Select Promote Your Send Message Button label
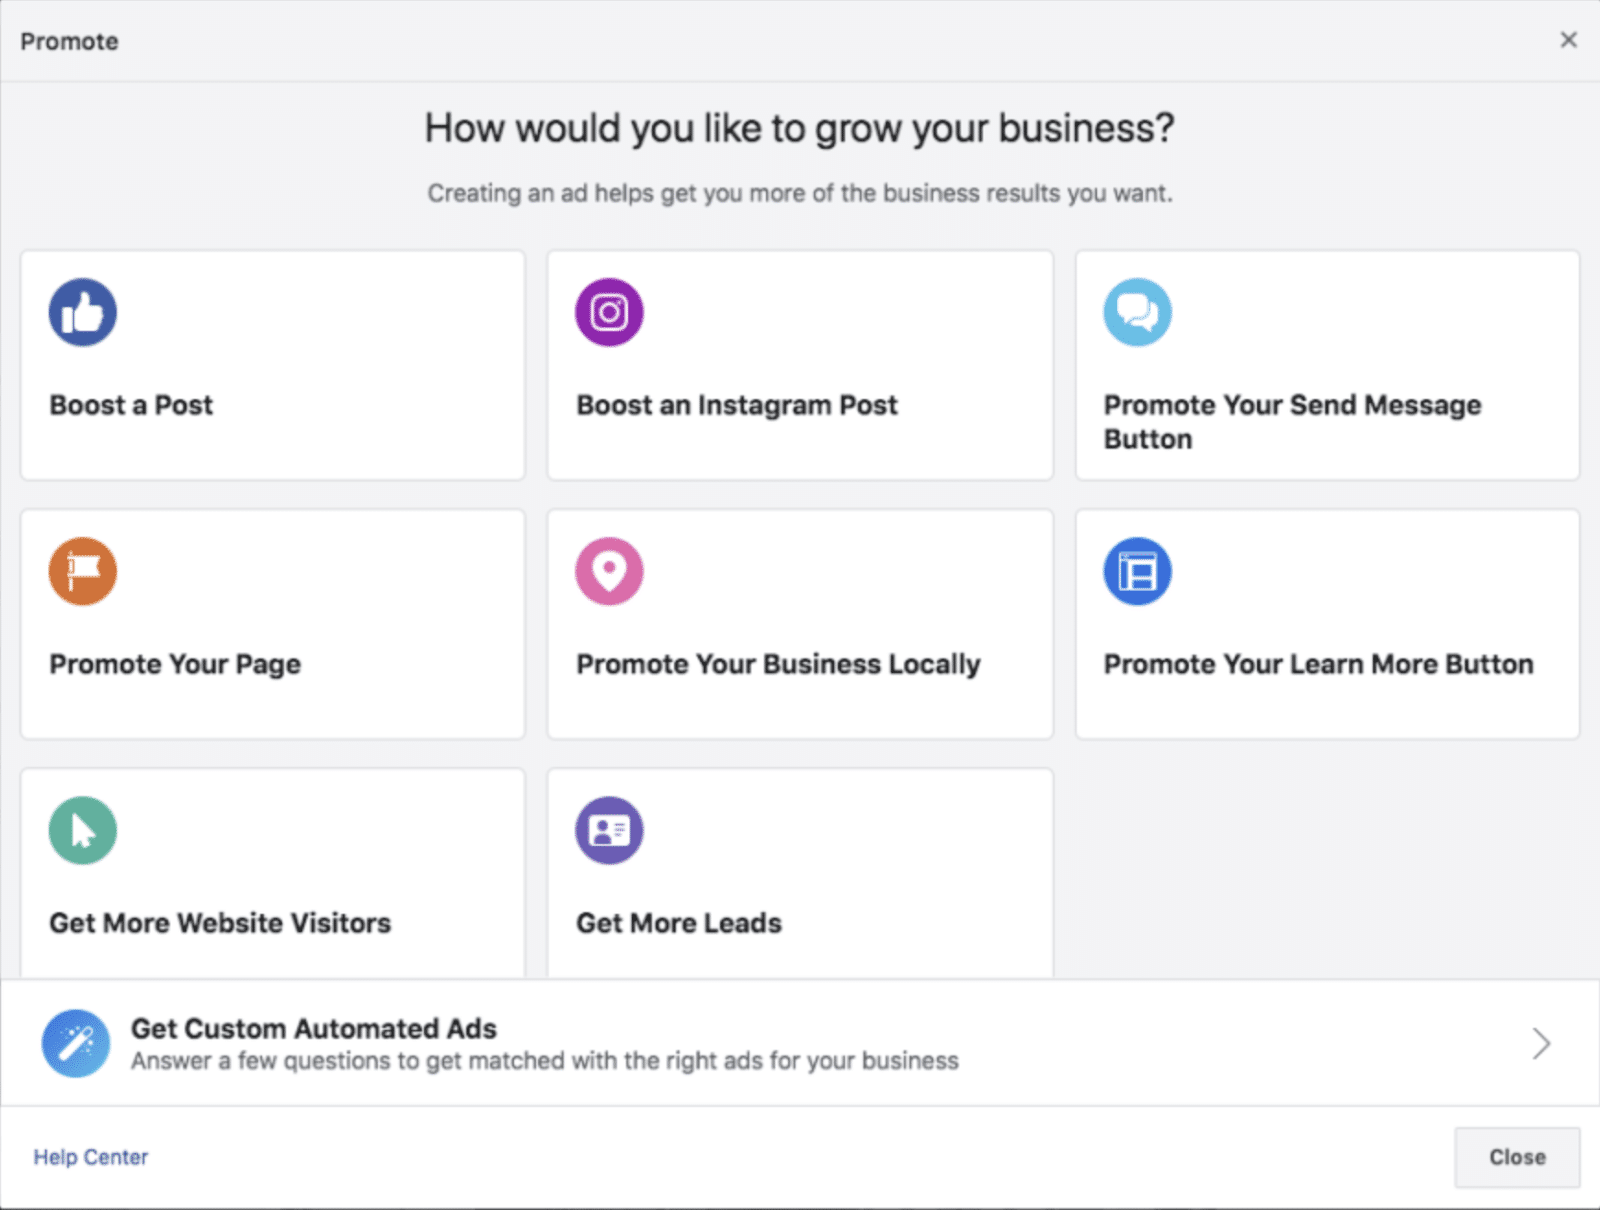 point(1292,422)
